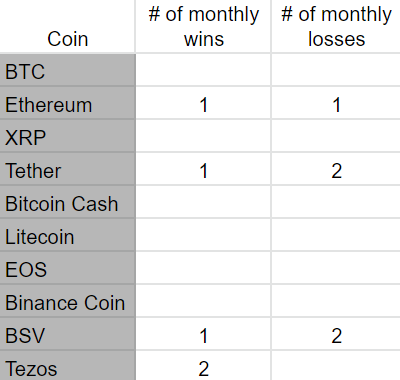Click the BTC row label
400x380 pixels.
point(67,70)
